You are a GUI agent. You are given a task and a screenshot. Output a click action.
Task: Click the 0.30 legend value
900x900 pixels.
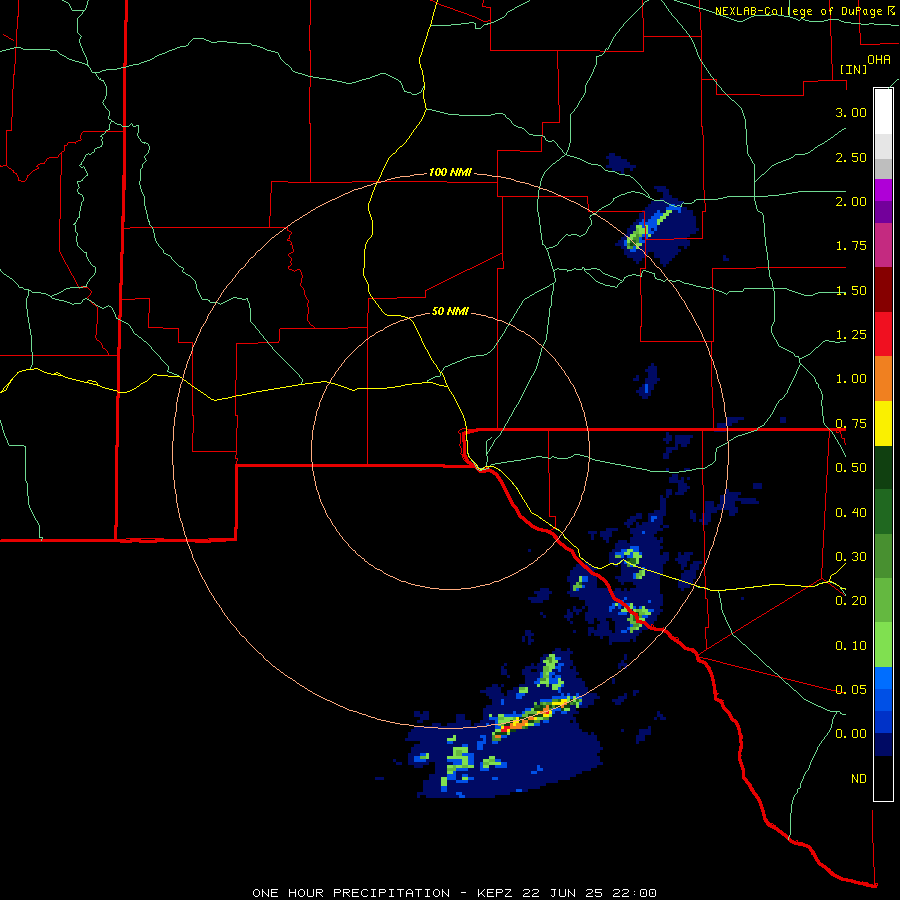[x=851, y=557]
